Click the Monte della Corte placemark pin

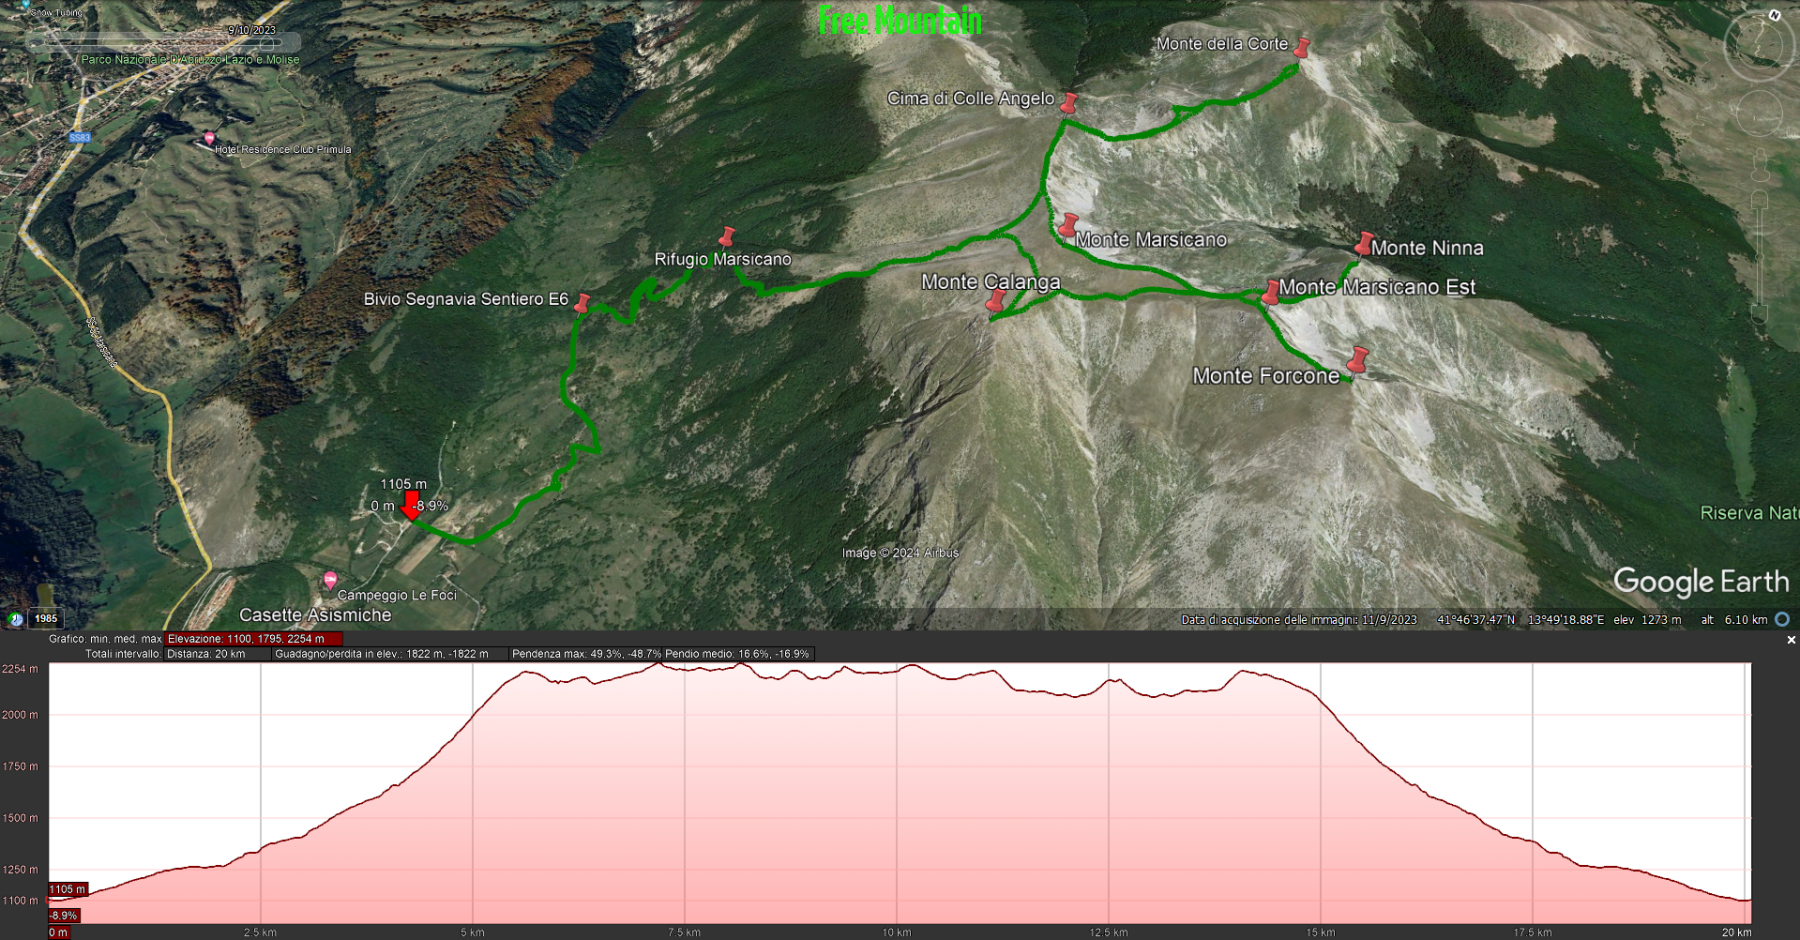point(1301,47)
